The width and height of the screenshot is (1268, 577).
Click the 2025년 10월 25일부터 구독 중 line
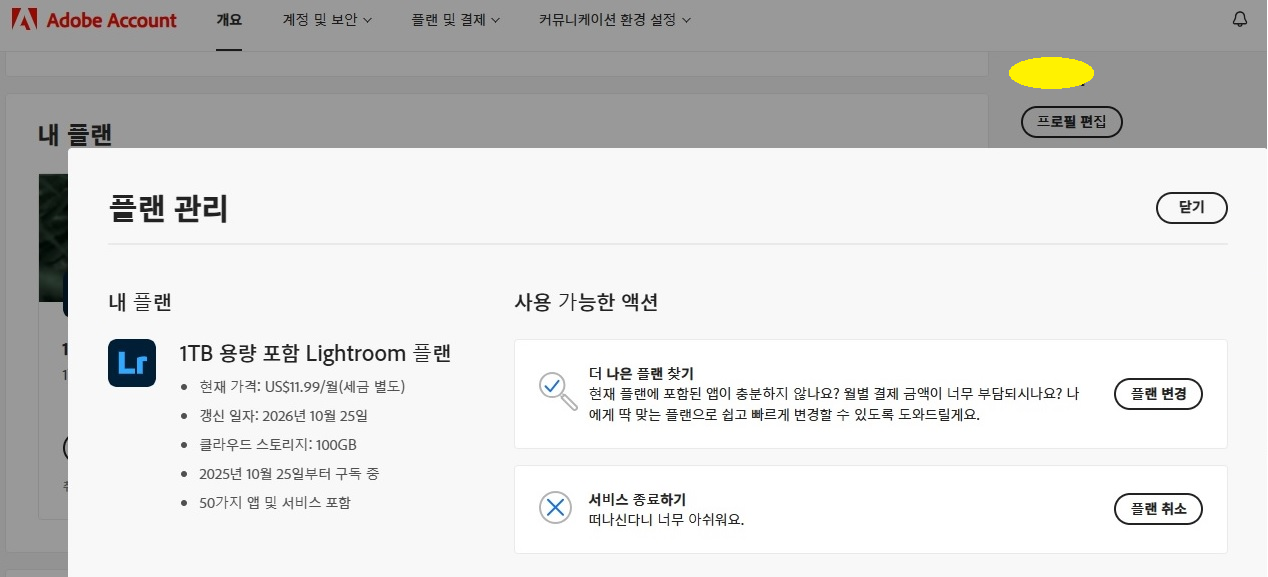(289, 473)
